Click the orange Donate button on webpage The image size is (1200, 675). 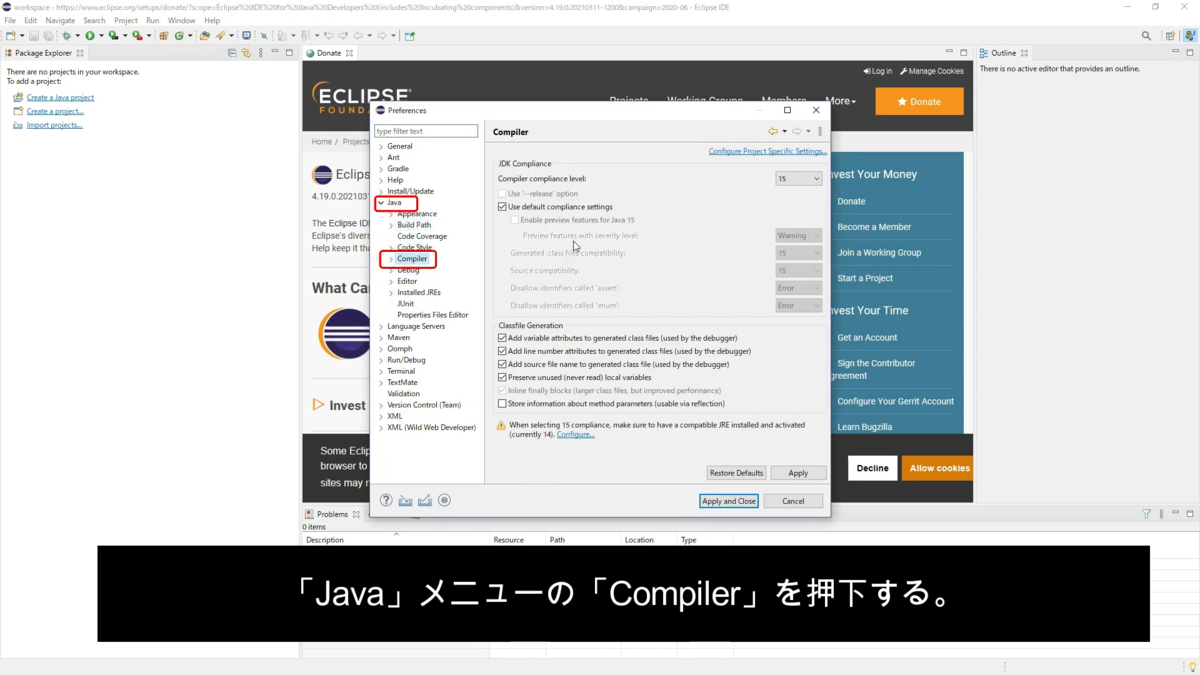(919, 101)
